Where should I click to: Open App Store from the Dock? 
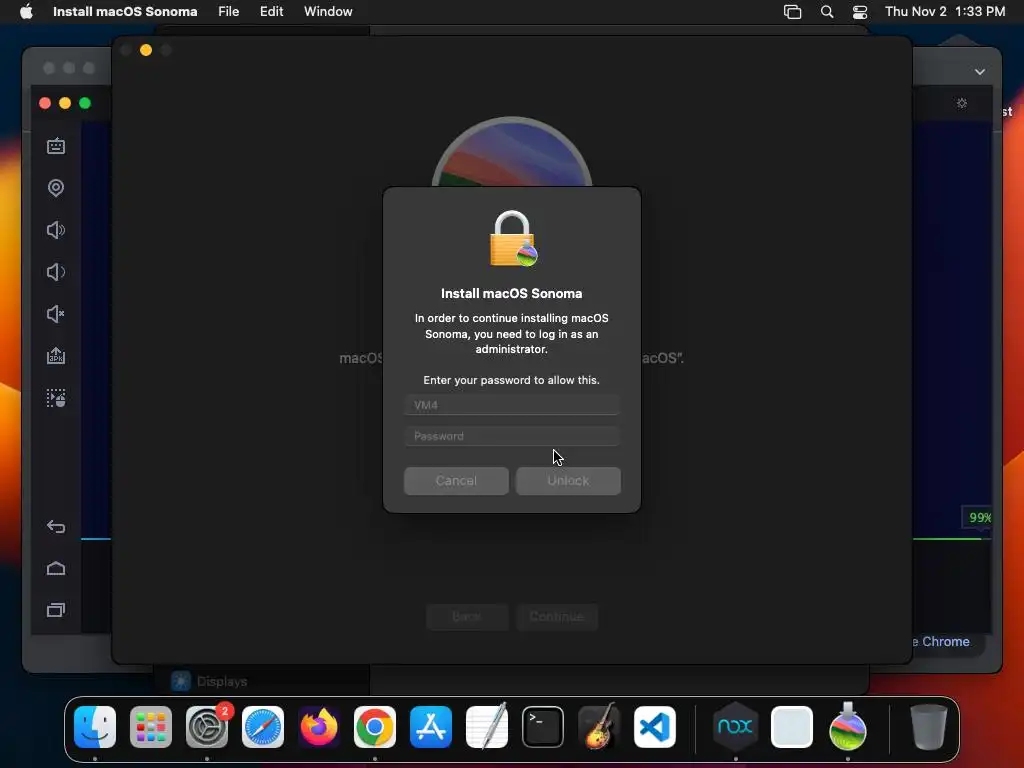click(431, 727)
